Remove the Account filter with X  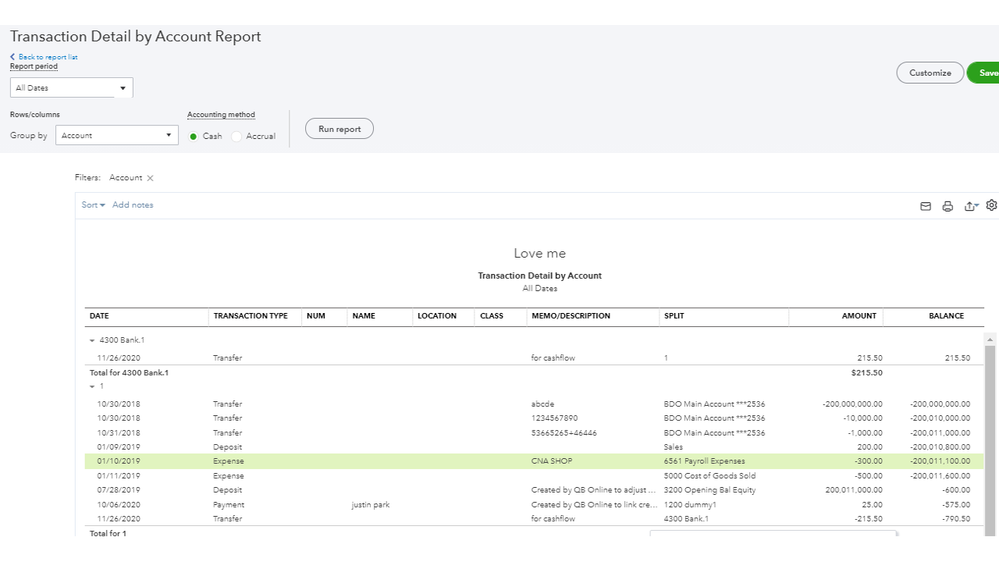150,178
